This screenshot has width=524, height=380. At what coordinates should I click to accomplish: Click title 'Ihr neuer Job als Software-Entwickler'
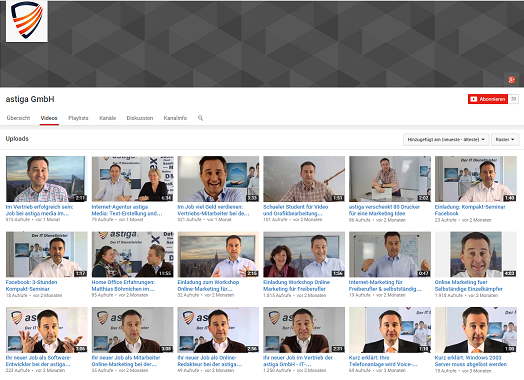pos(38,361)
